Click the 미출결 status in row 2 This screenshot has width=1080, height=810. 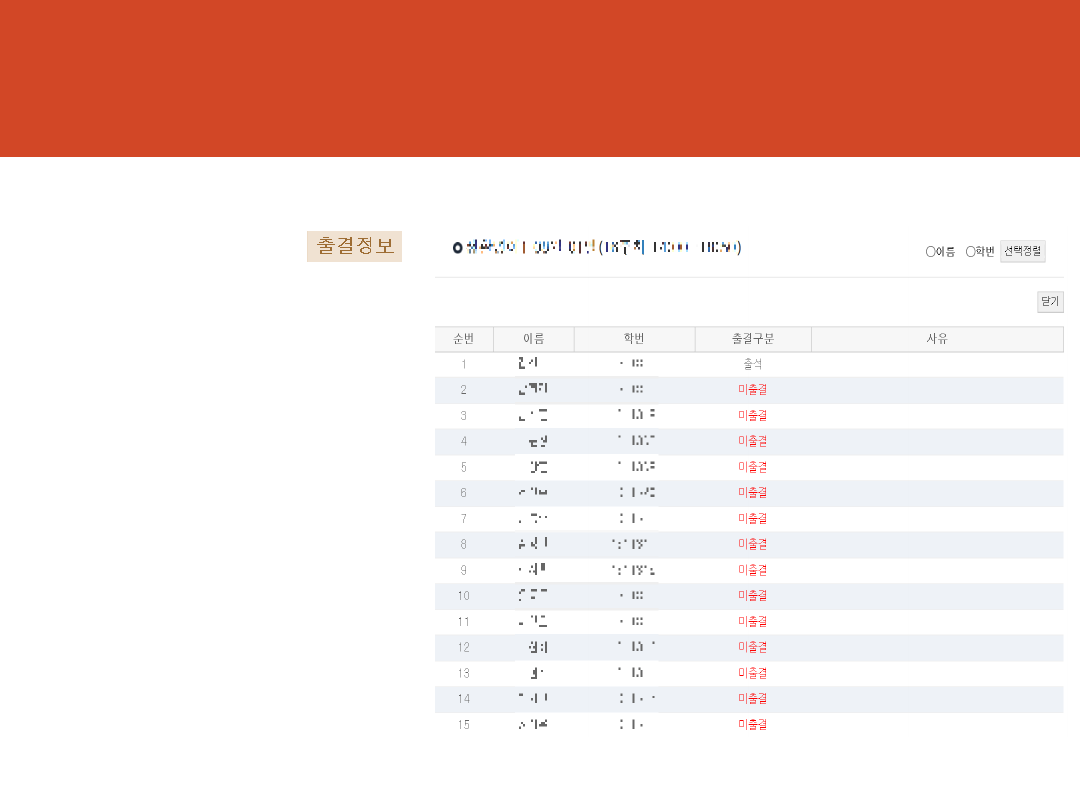point(752,390)
